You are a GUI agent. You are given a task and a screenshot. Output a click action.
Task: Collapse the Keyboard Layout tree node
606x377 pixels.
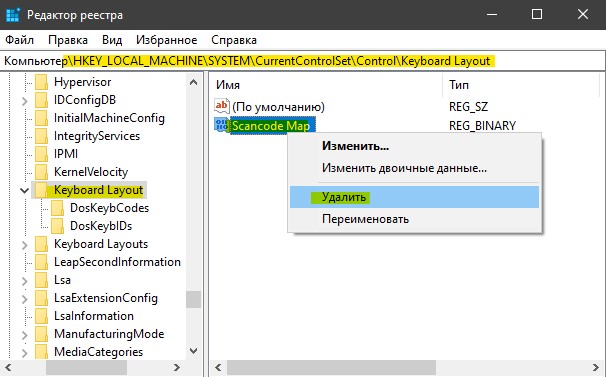tap(25, 190)
